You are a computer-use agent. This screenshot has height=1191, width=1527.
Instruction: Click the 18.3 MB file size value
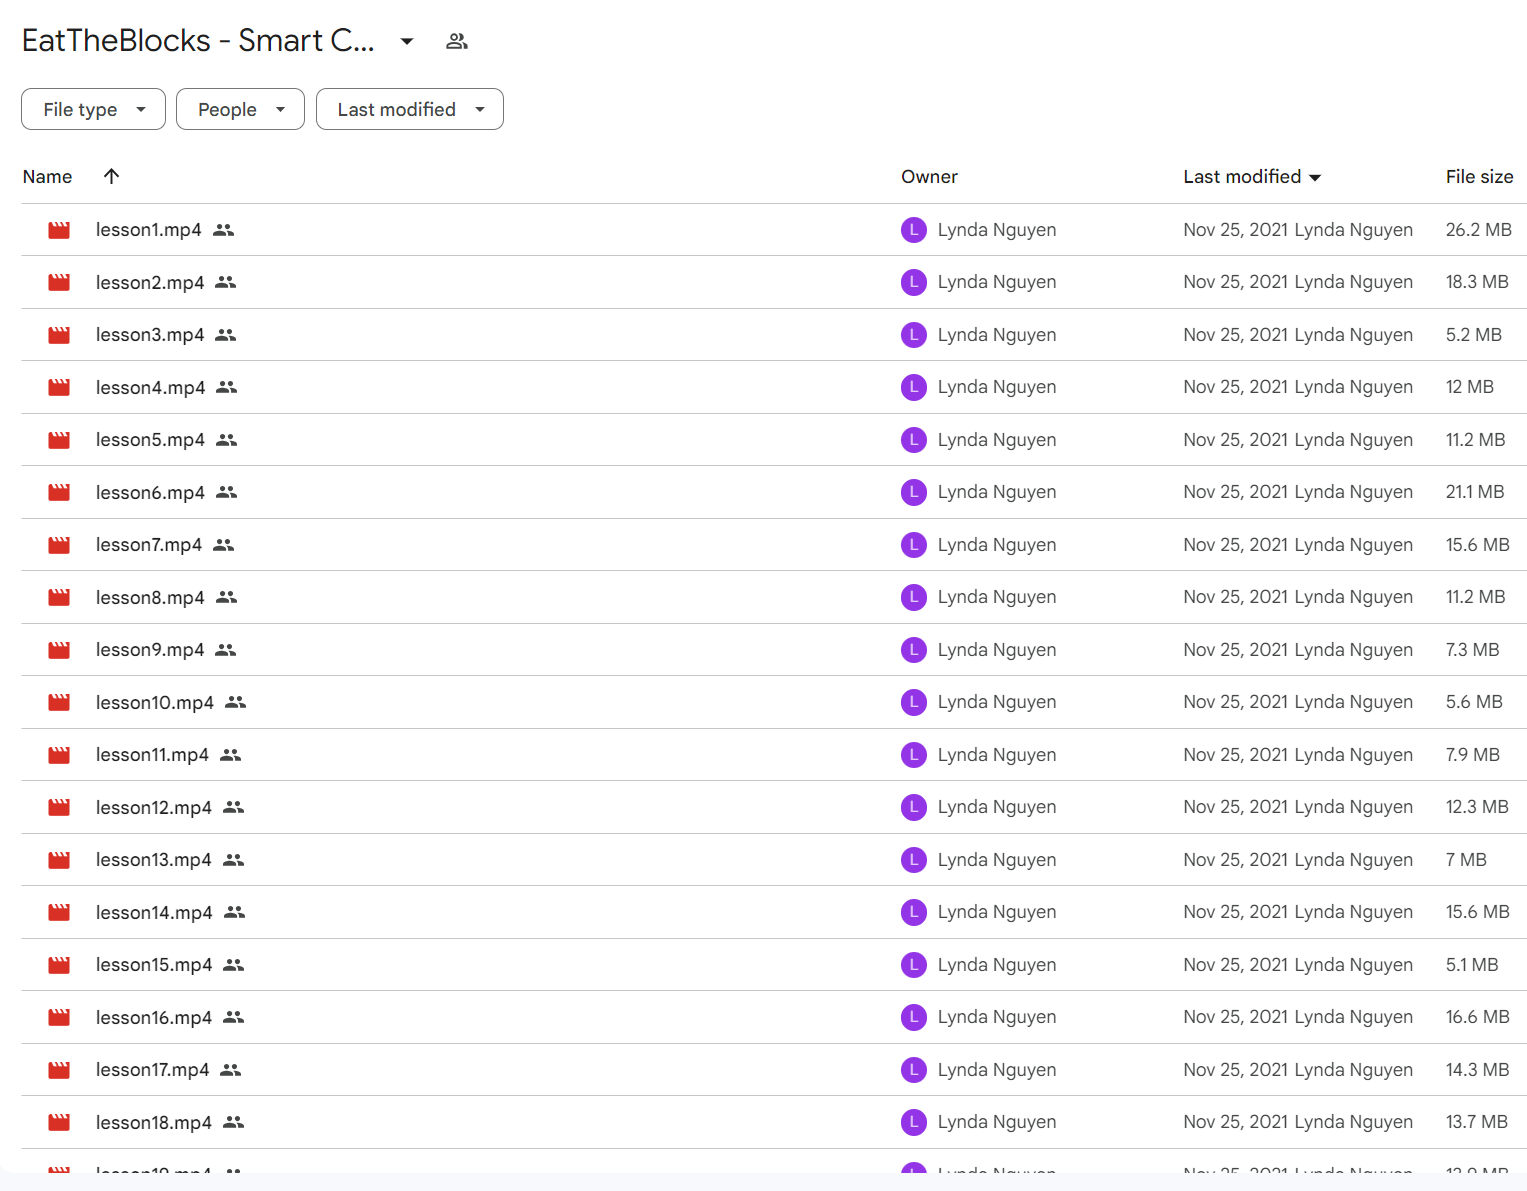tap(1477, 282)
